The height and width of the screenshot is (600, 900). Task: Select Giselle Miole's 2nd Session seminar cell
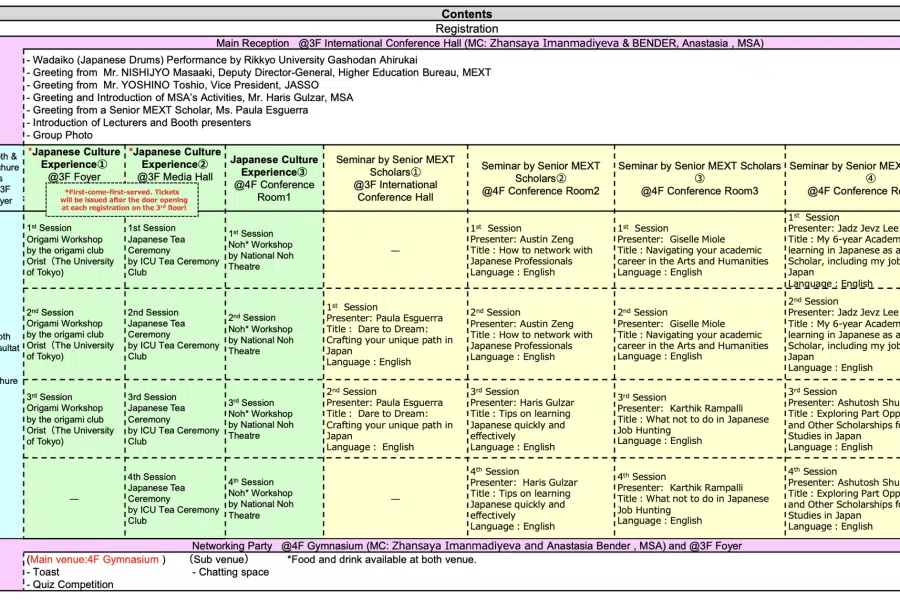tap(699, 334)
